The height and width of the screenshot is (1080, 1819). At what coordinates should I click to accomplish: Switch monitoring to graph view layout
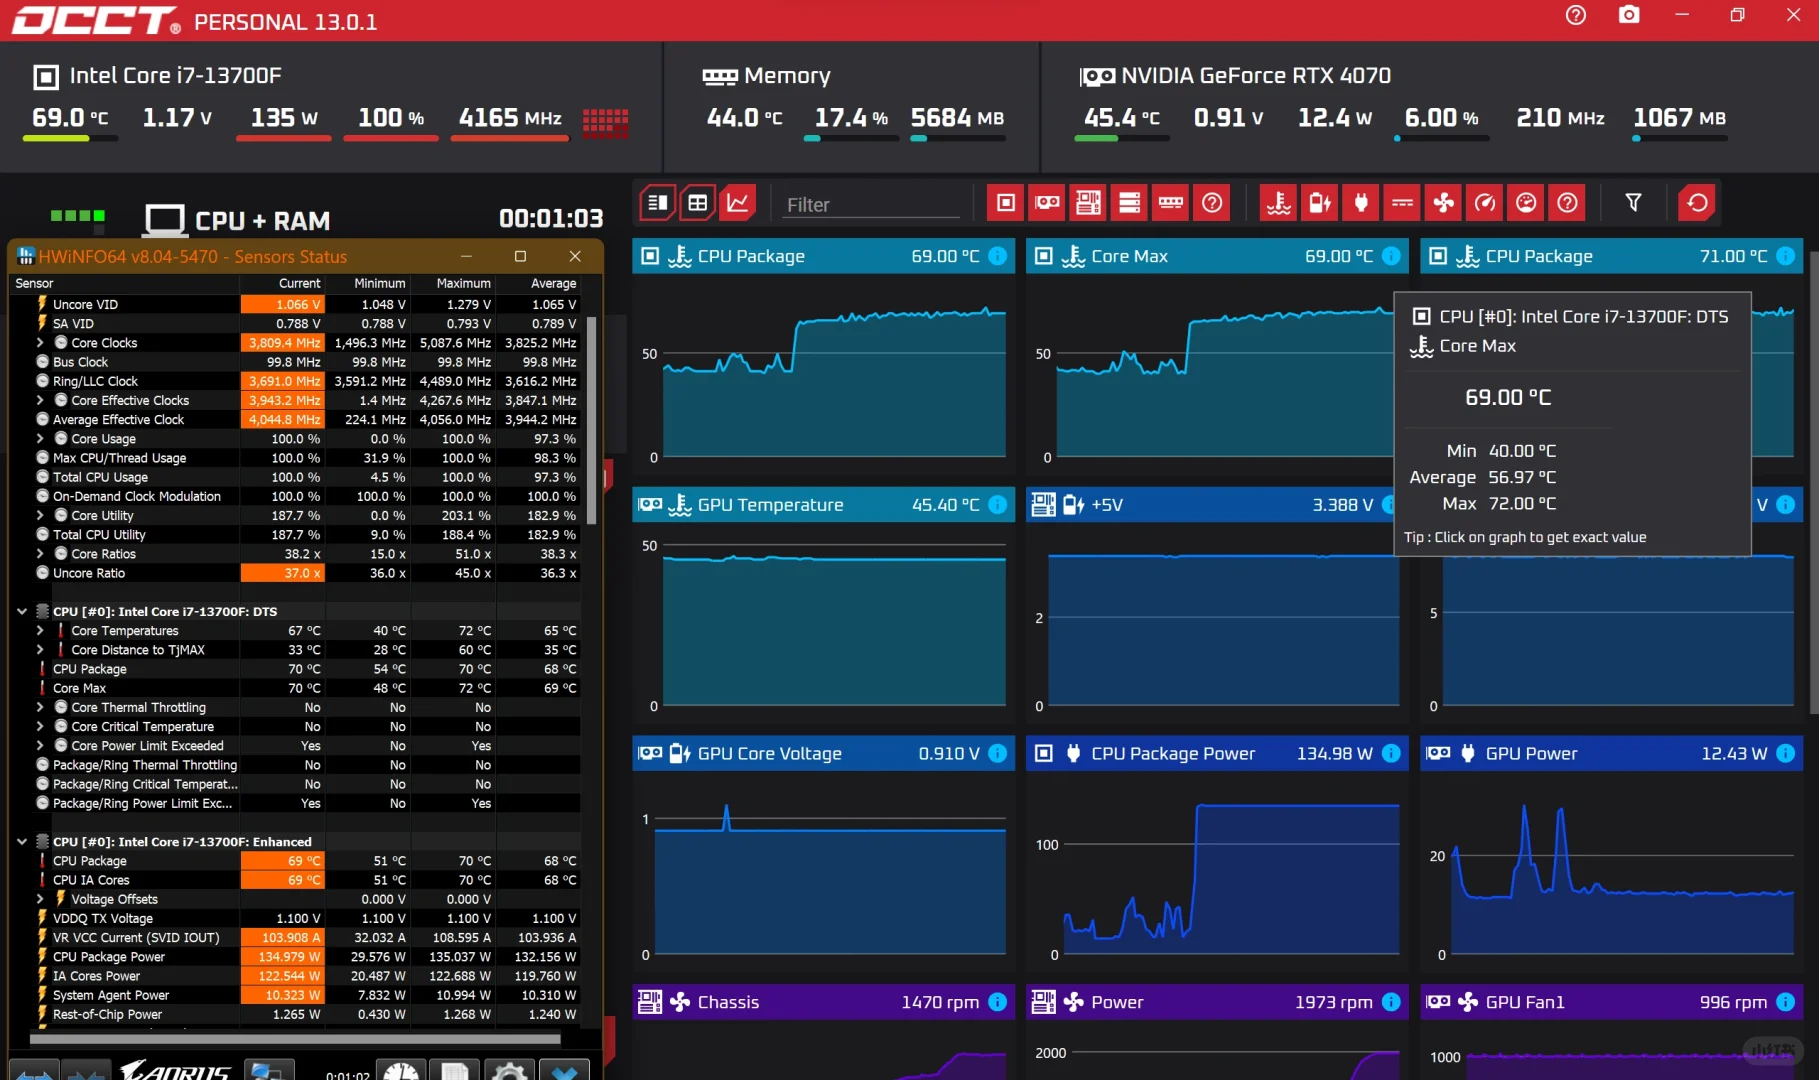click(x=738, y=203)
